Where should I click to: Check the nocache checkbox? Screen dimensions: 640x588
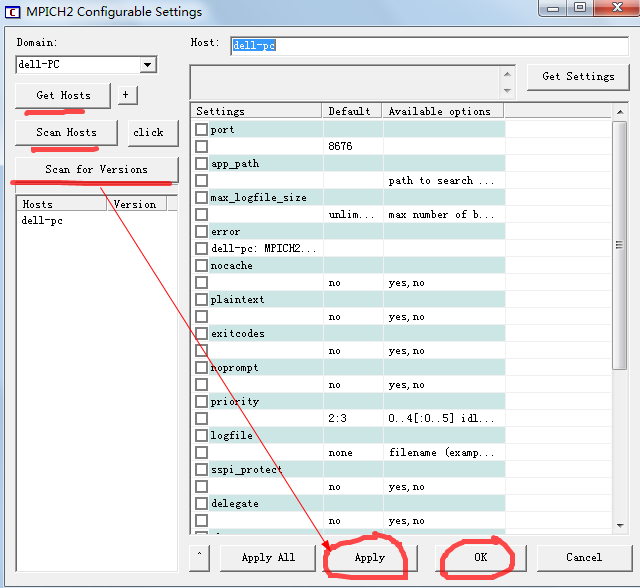201,266
